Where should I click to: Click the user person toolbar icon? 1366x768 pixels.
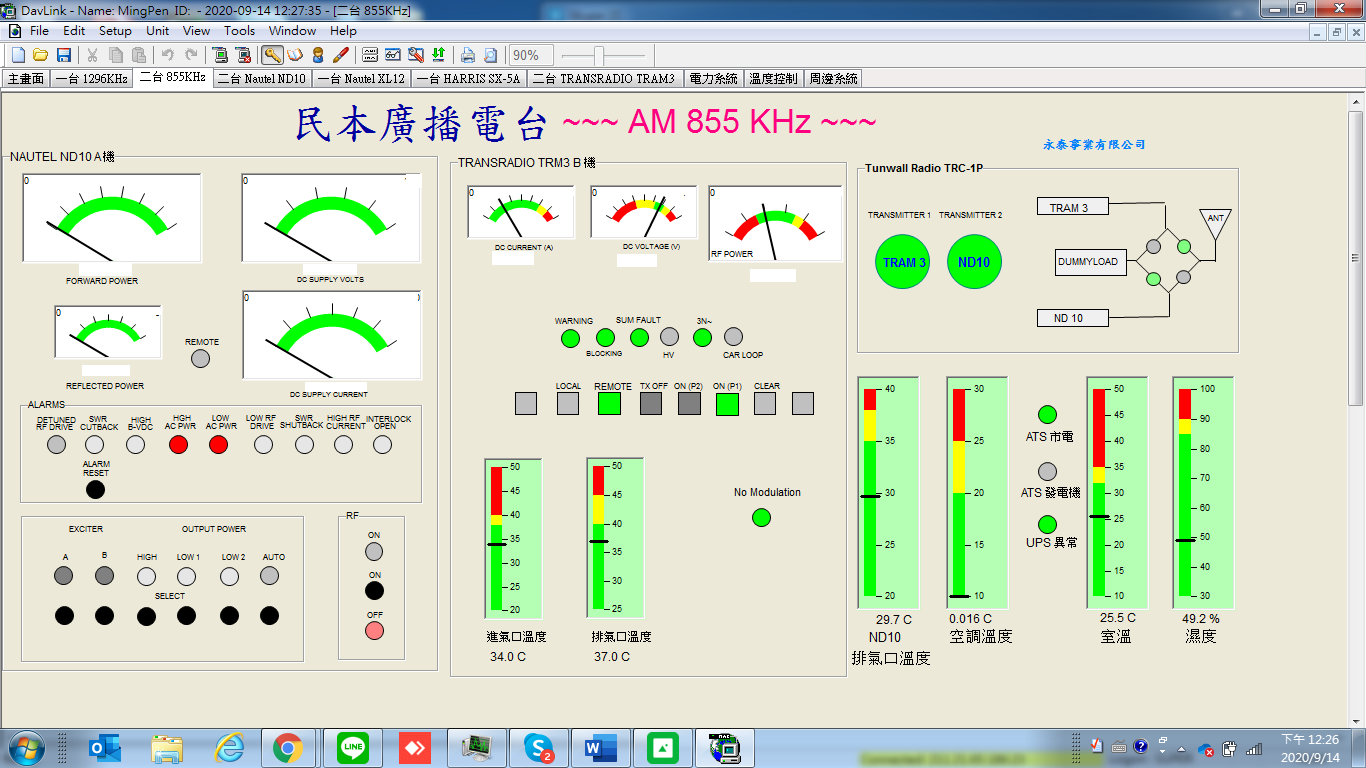[x=318, y=55]
